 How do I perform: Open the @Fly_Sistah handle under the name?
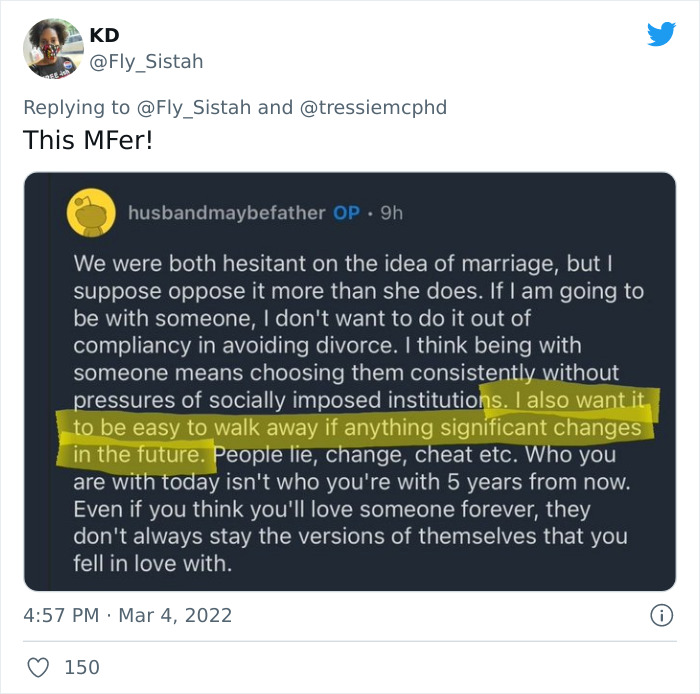[146, 62]
